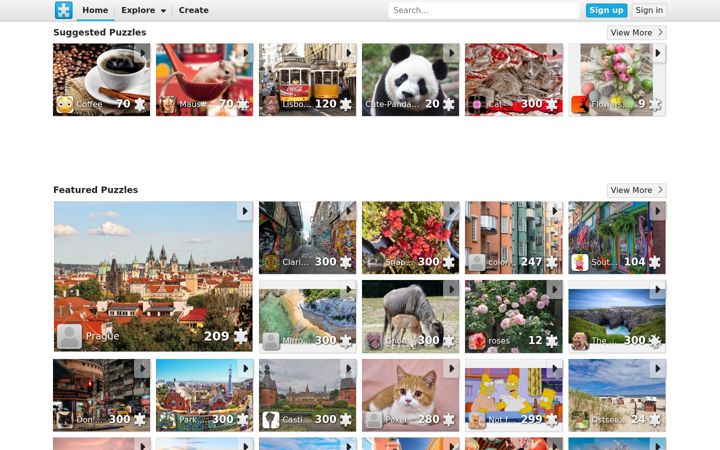Open the large Prague cityscape puzzle

pos(153,276)
